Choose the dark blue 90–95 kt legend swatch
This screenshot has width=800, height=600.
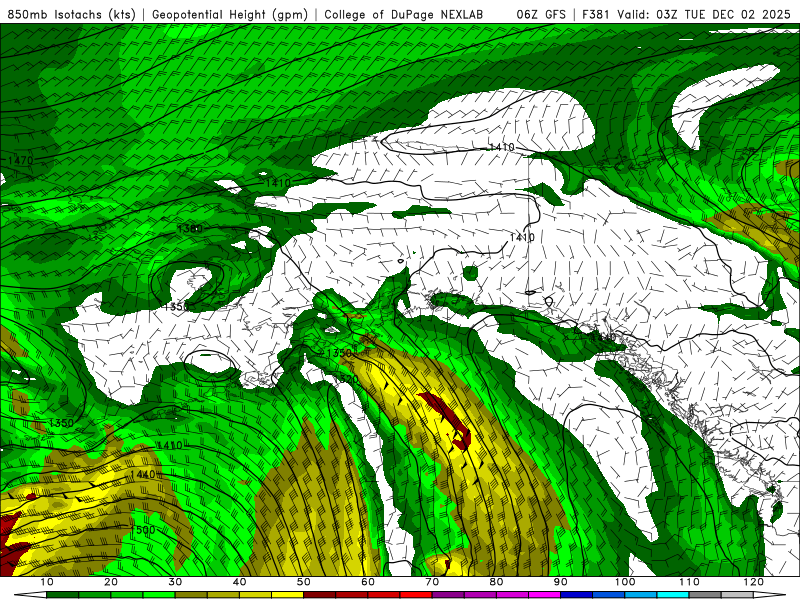(577, 595)
